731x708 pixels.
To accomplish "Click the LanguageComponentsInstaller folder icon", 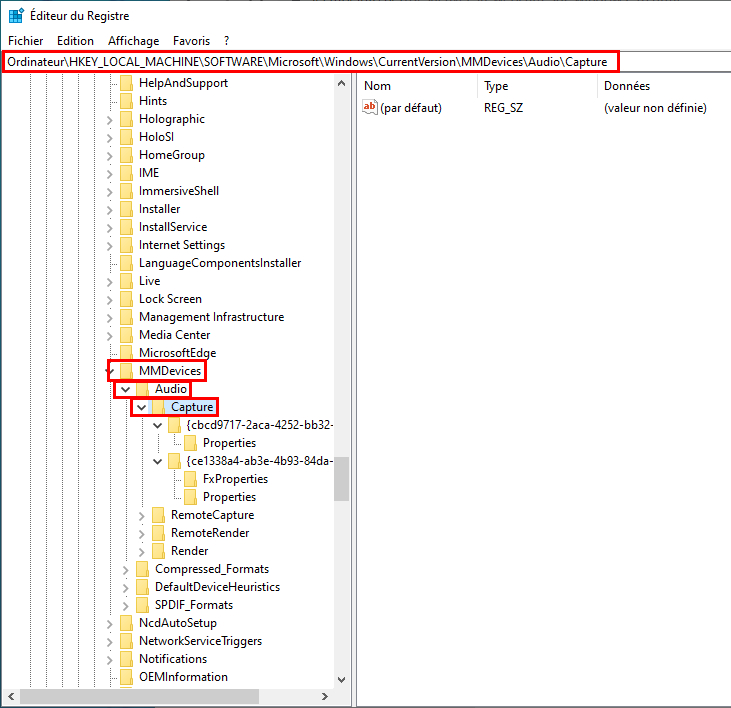I will click(126, 263).
